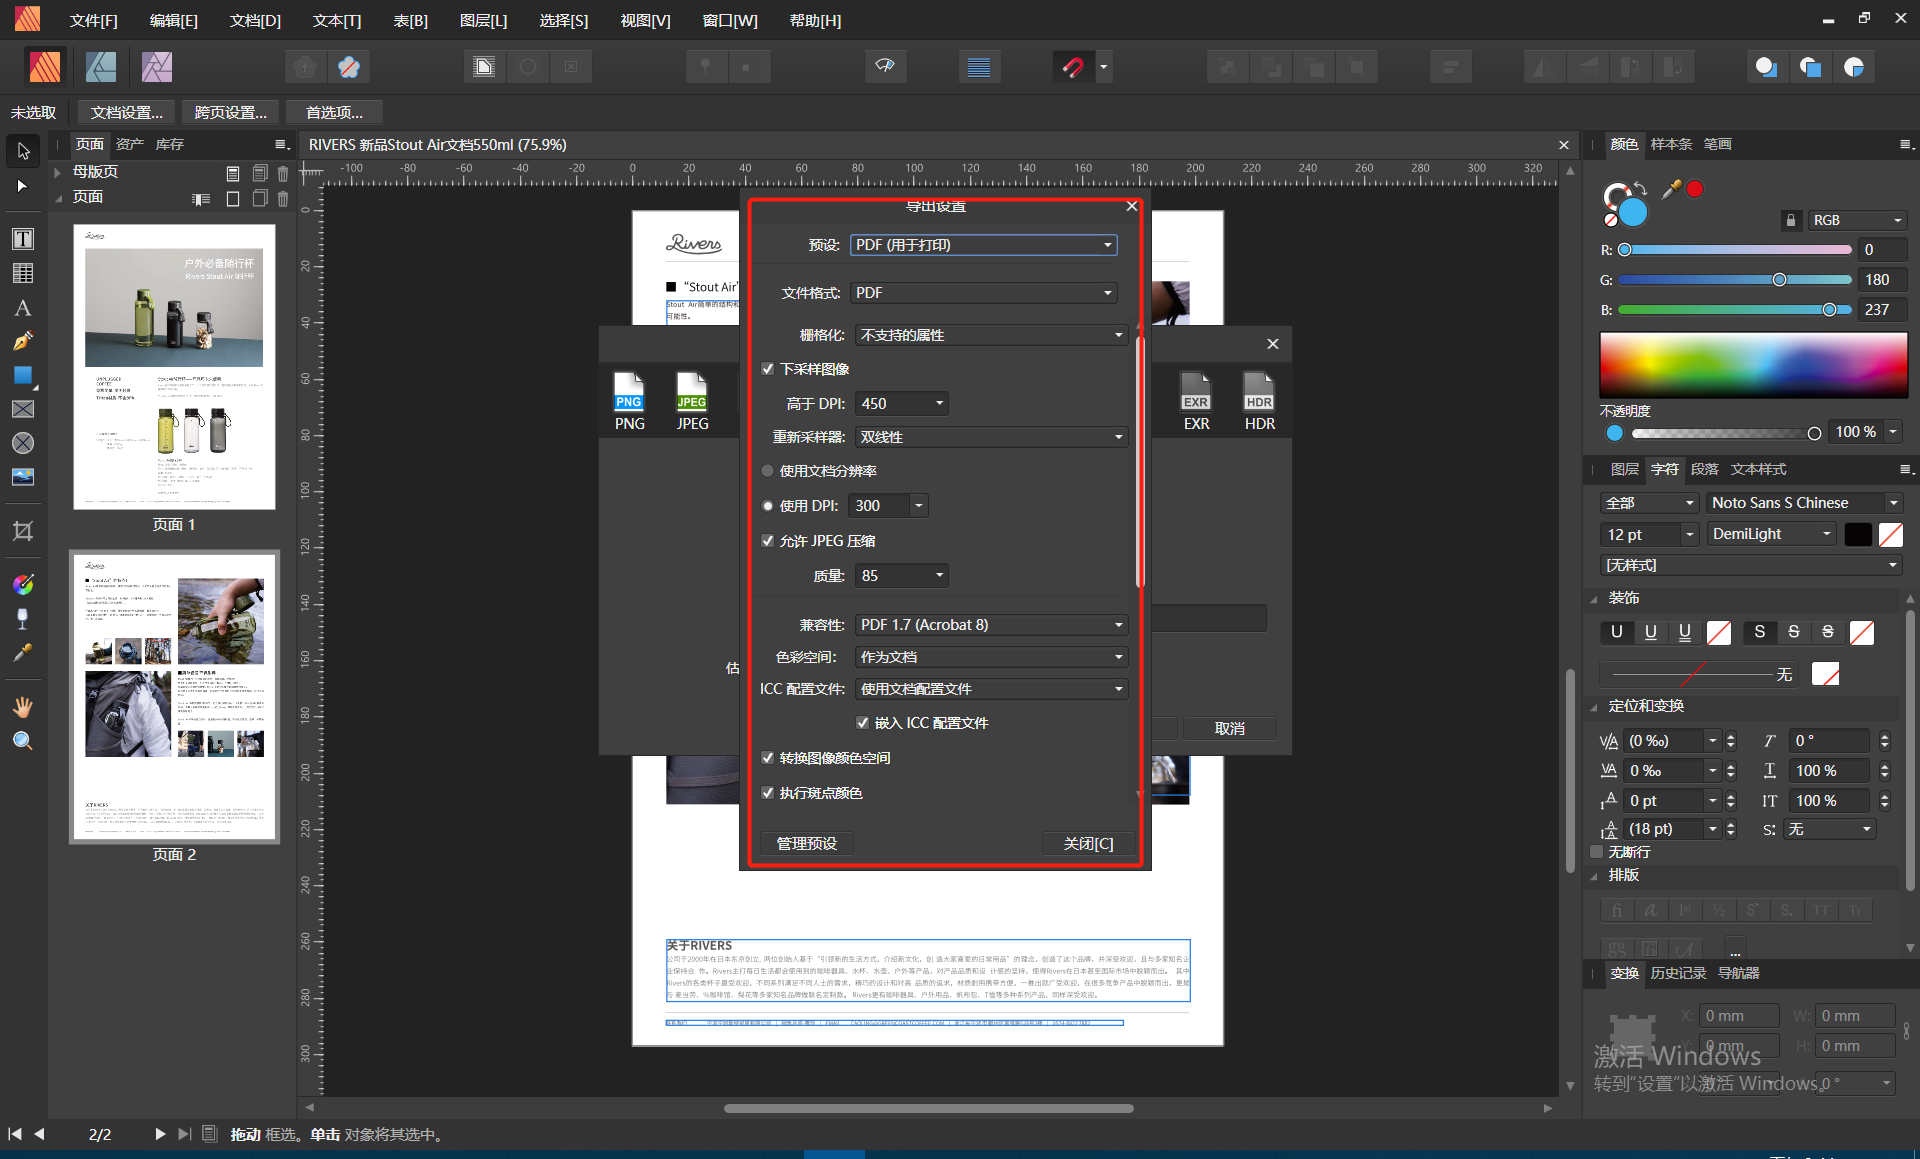Screen dimensions: 1920x1159
Task: Click the preflight check icon
Action: (x=885, y=67)
